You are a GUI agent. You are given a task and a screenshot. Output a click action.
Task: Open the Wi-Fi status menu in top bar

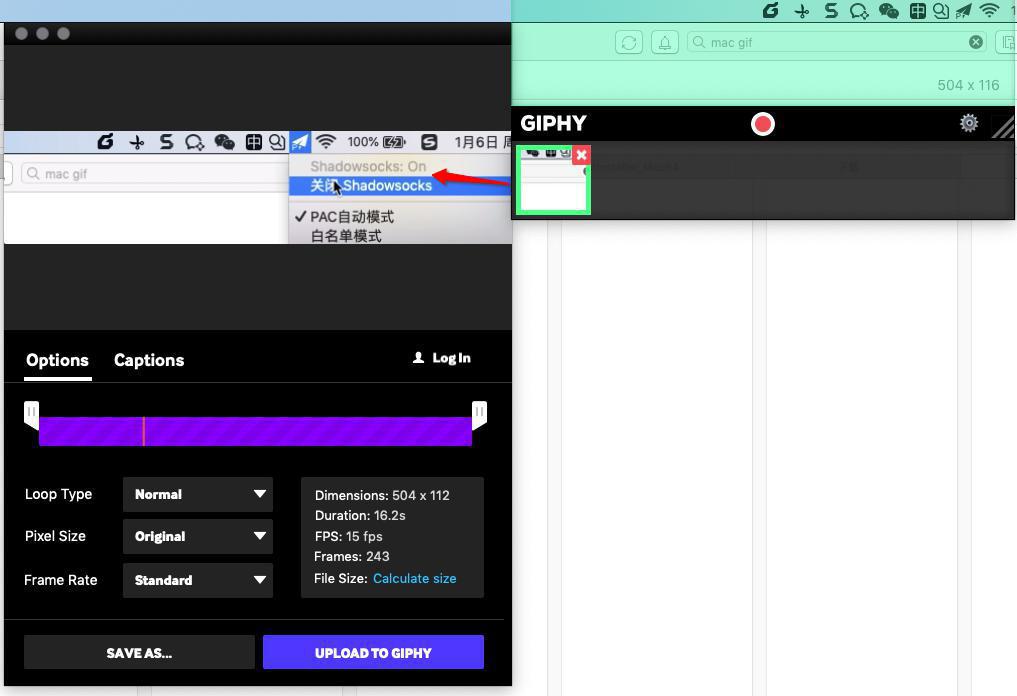click(989, 10)
